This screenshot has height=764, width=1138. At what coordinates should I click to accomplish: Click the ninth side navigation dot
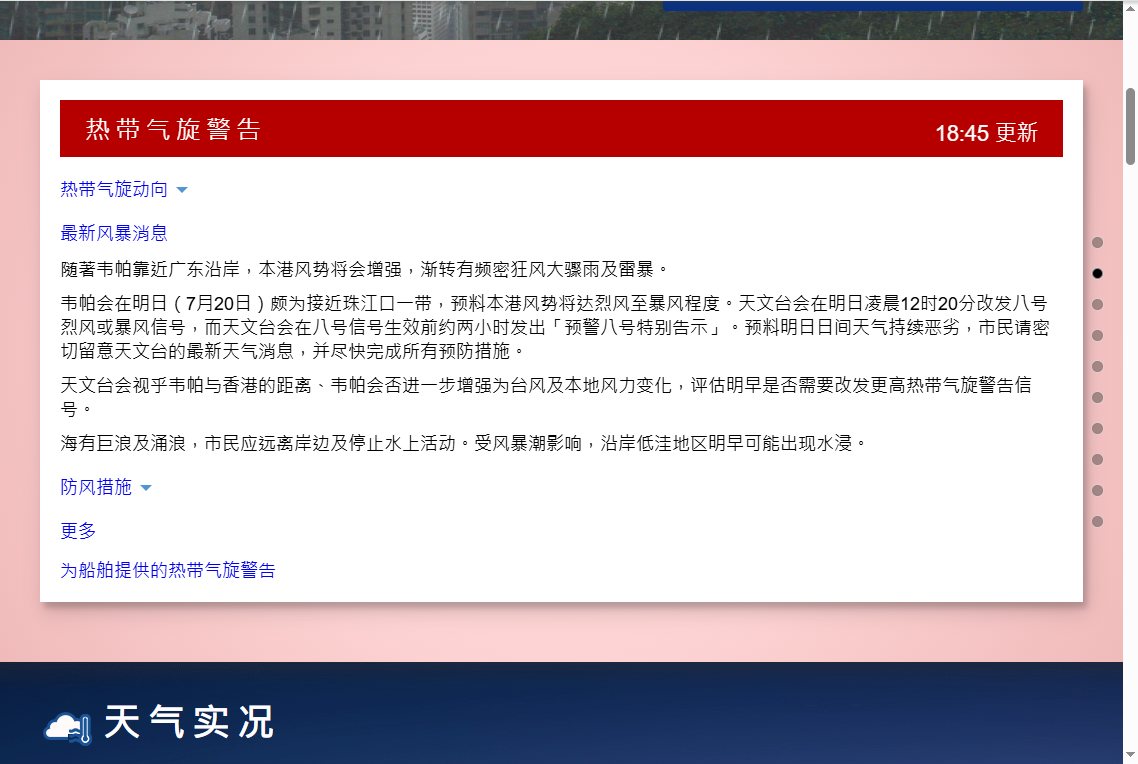pos(1097,490)
